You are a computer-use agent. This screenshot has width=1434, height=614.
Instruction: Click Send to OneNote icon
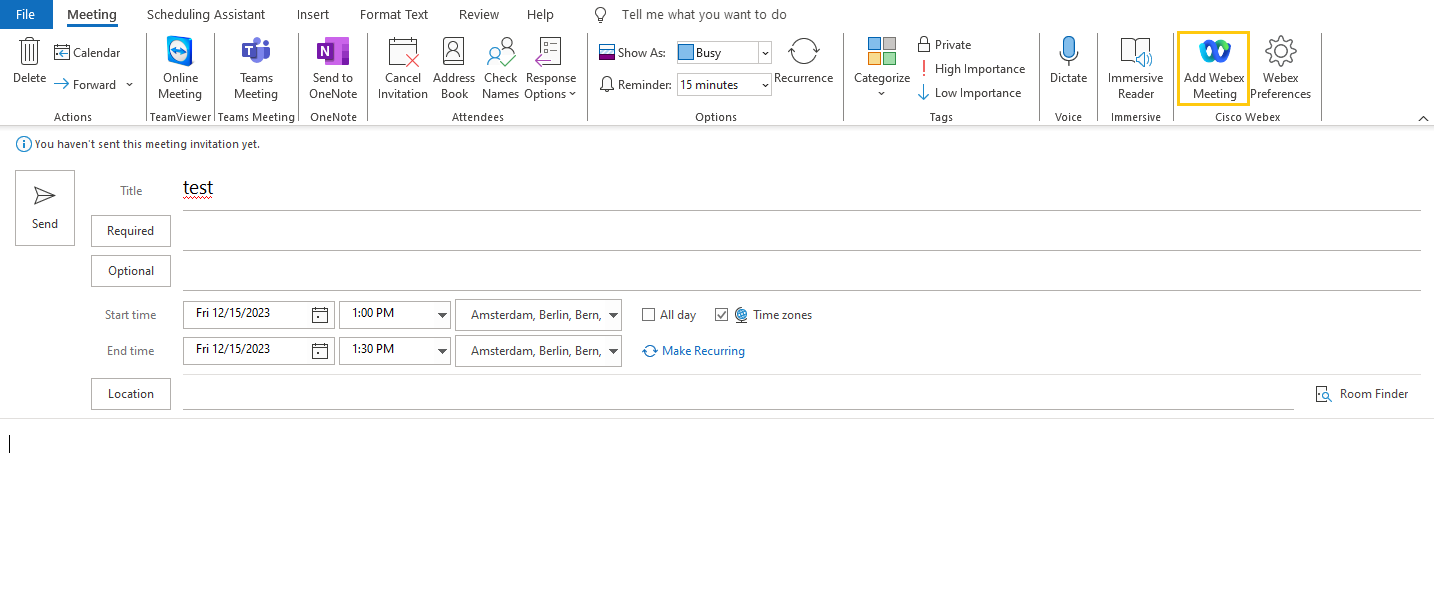(x=332, y=52)
